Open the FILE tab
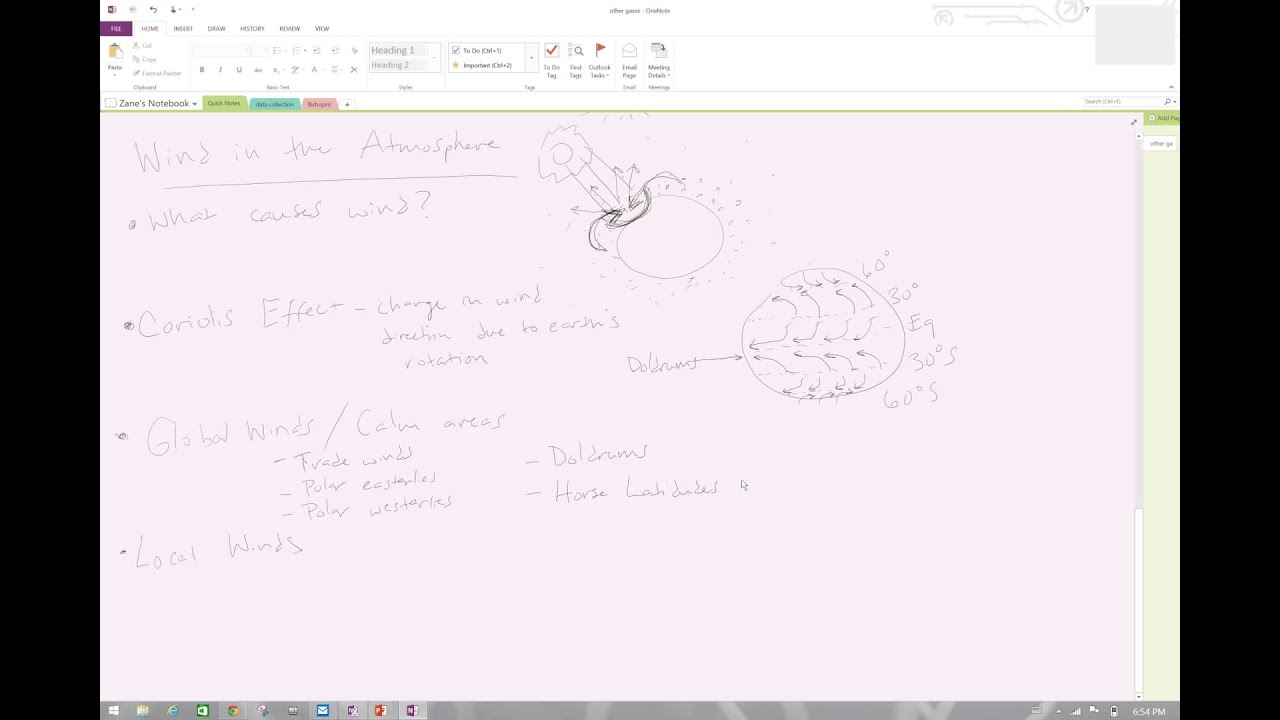 click(x=116, y=28)
